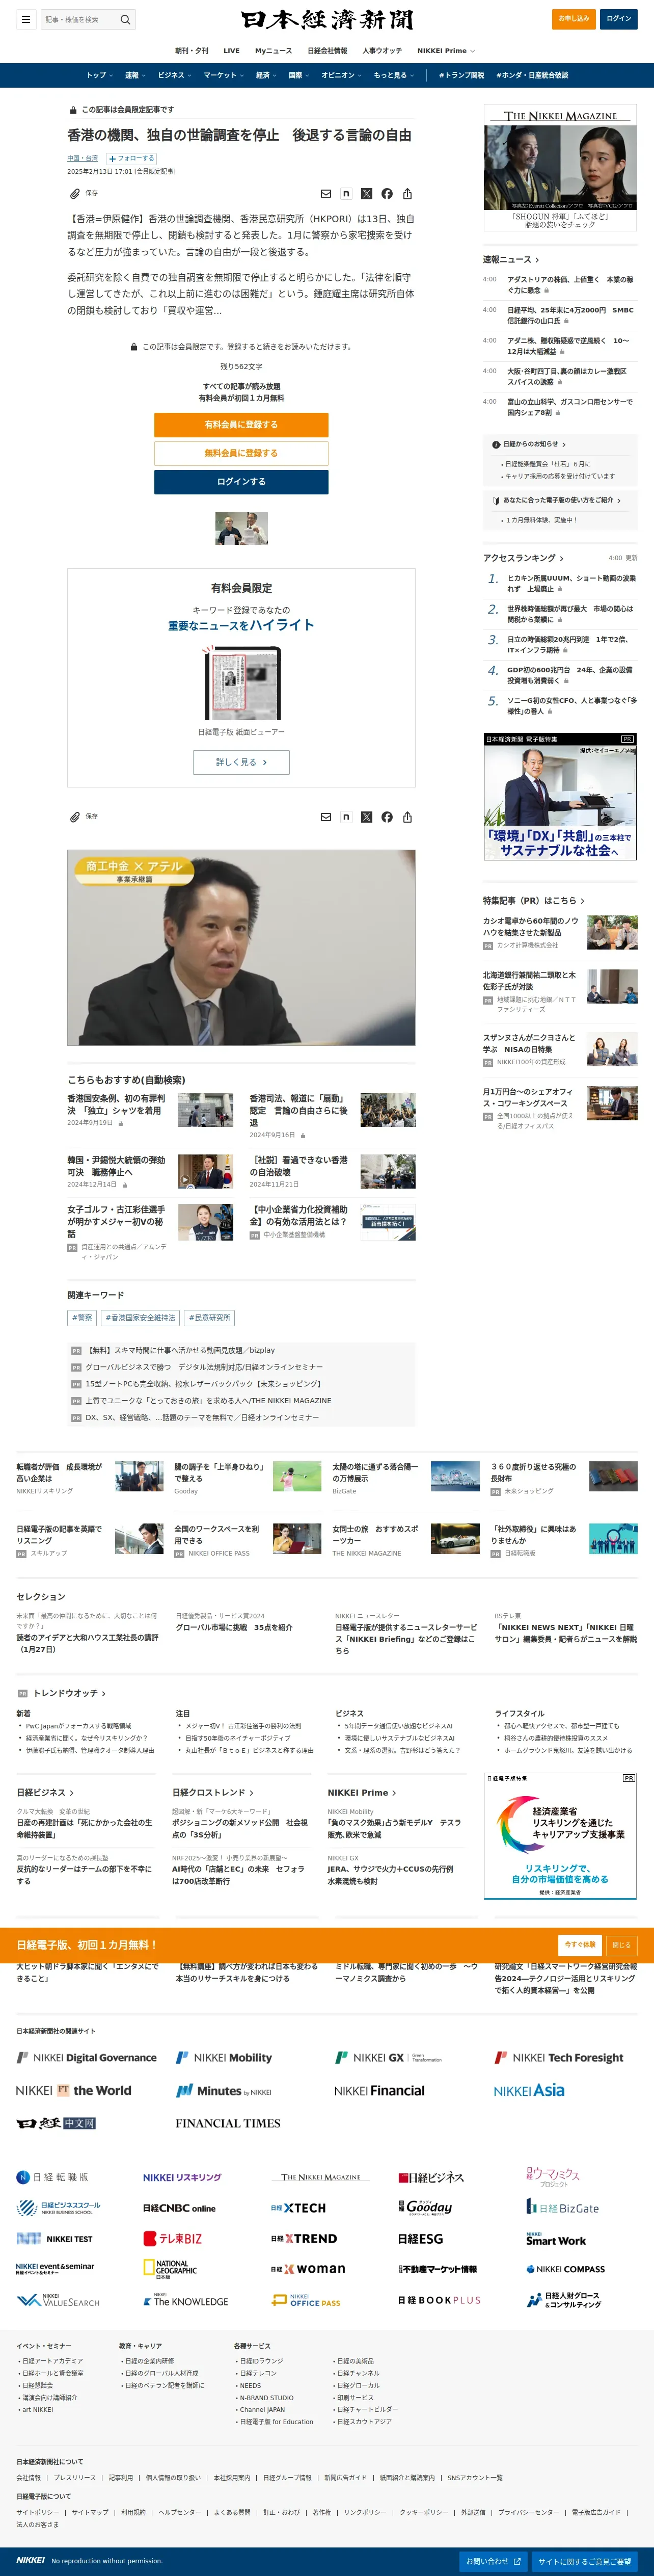Open NIKKEI Asia site logo
The width and height of the screenshot is (654, 2576).
(529, 2090)
